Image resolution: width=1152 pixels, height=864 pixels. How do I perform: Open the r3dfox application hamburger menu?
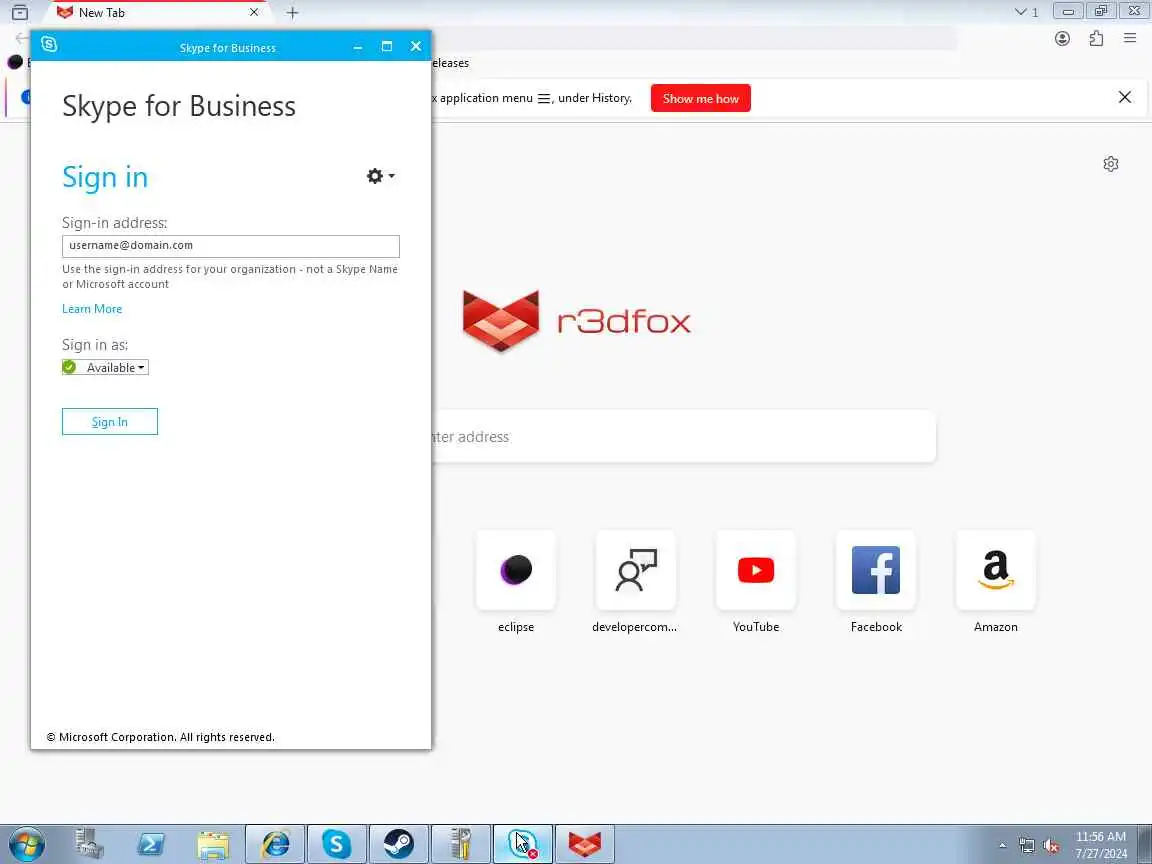pos(1130,38)
